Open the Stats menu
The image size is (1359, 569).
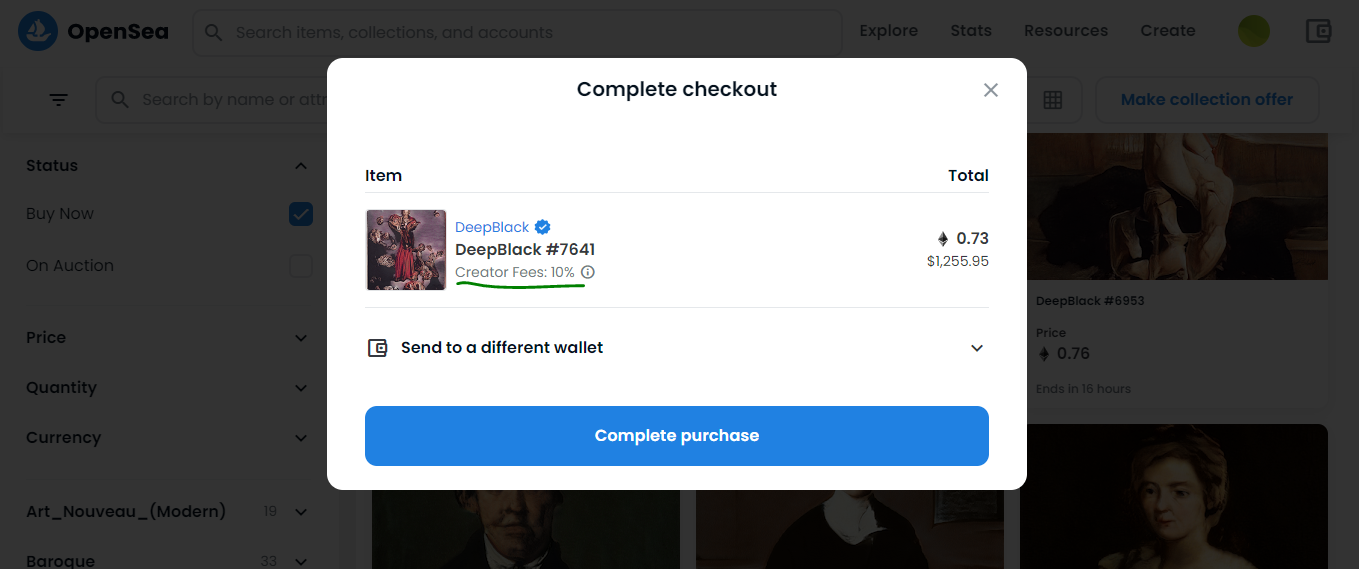[970, 31]
